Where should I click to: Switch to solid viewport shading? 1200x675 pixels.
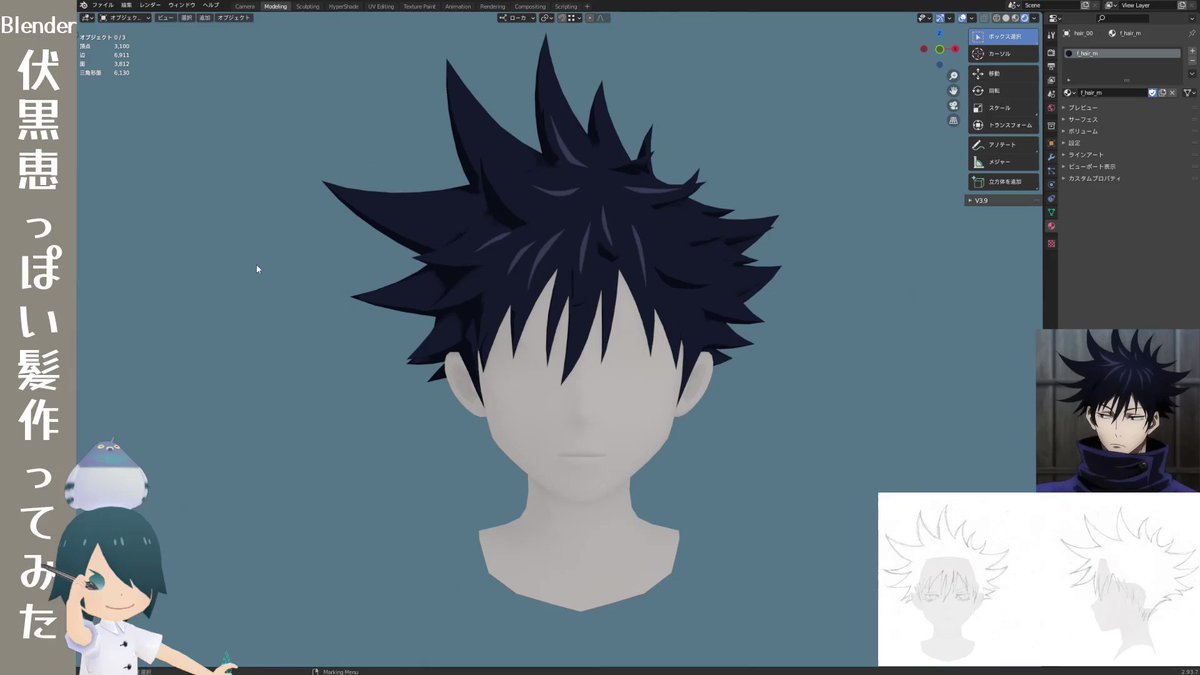[1006, 18]
